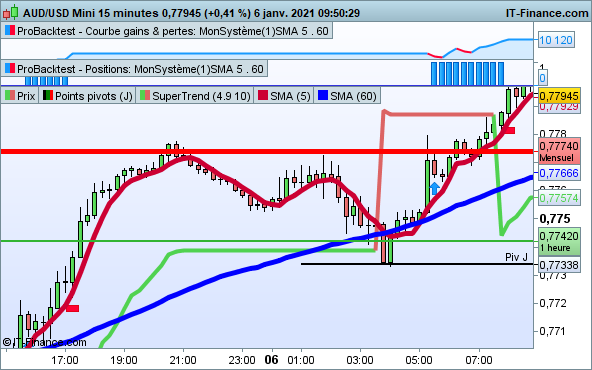
Task: Click the black/green/red swatch of Points pivots
Action: [48, 96]
